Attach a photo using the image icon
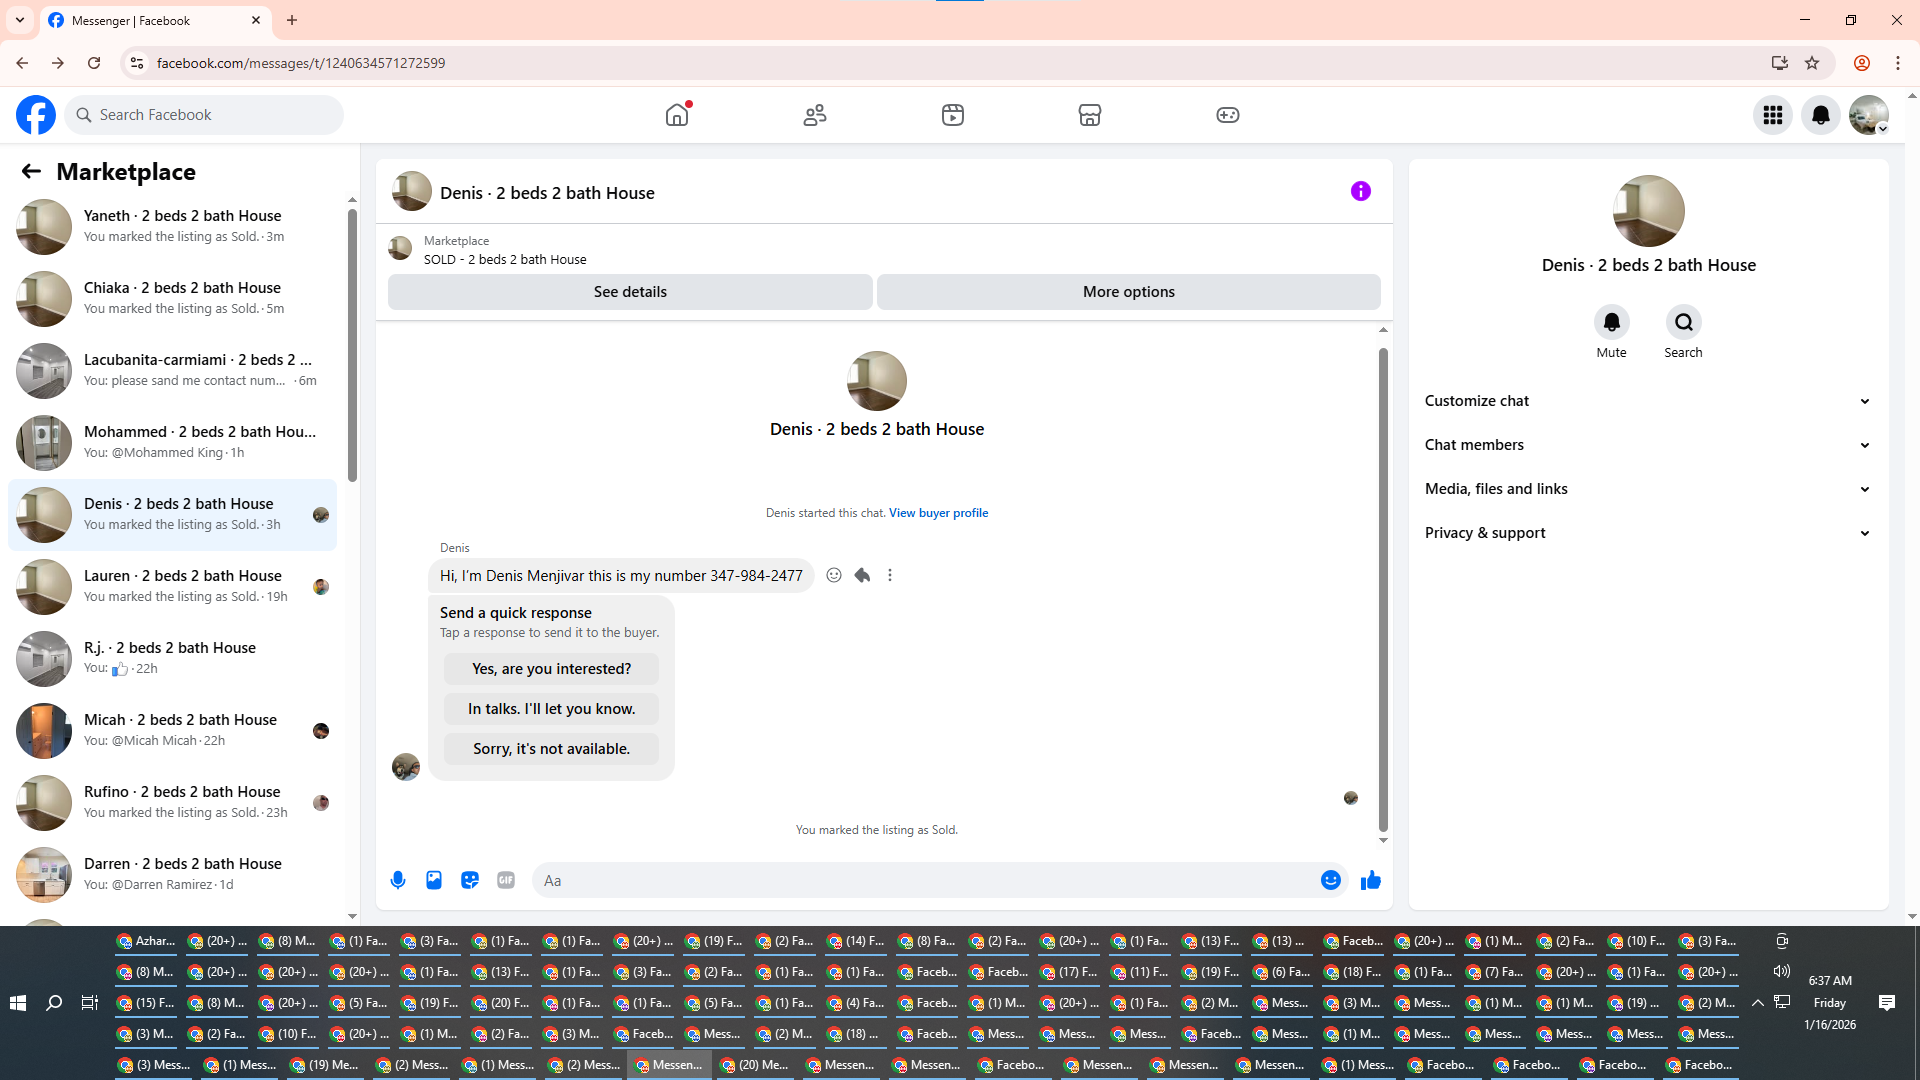 click(x=434, y=880)
